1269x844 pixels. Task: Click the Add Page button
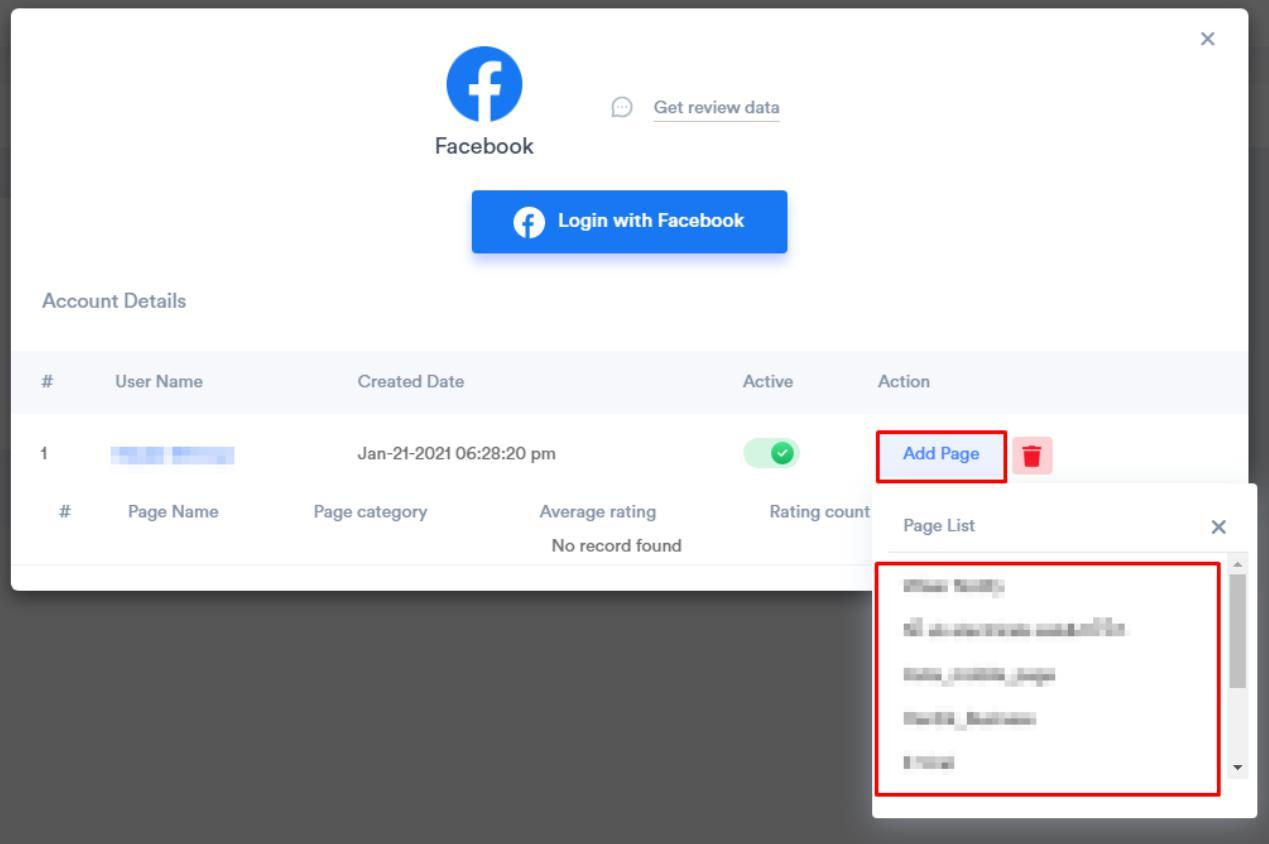[x=941, y=454]
